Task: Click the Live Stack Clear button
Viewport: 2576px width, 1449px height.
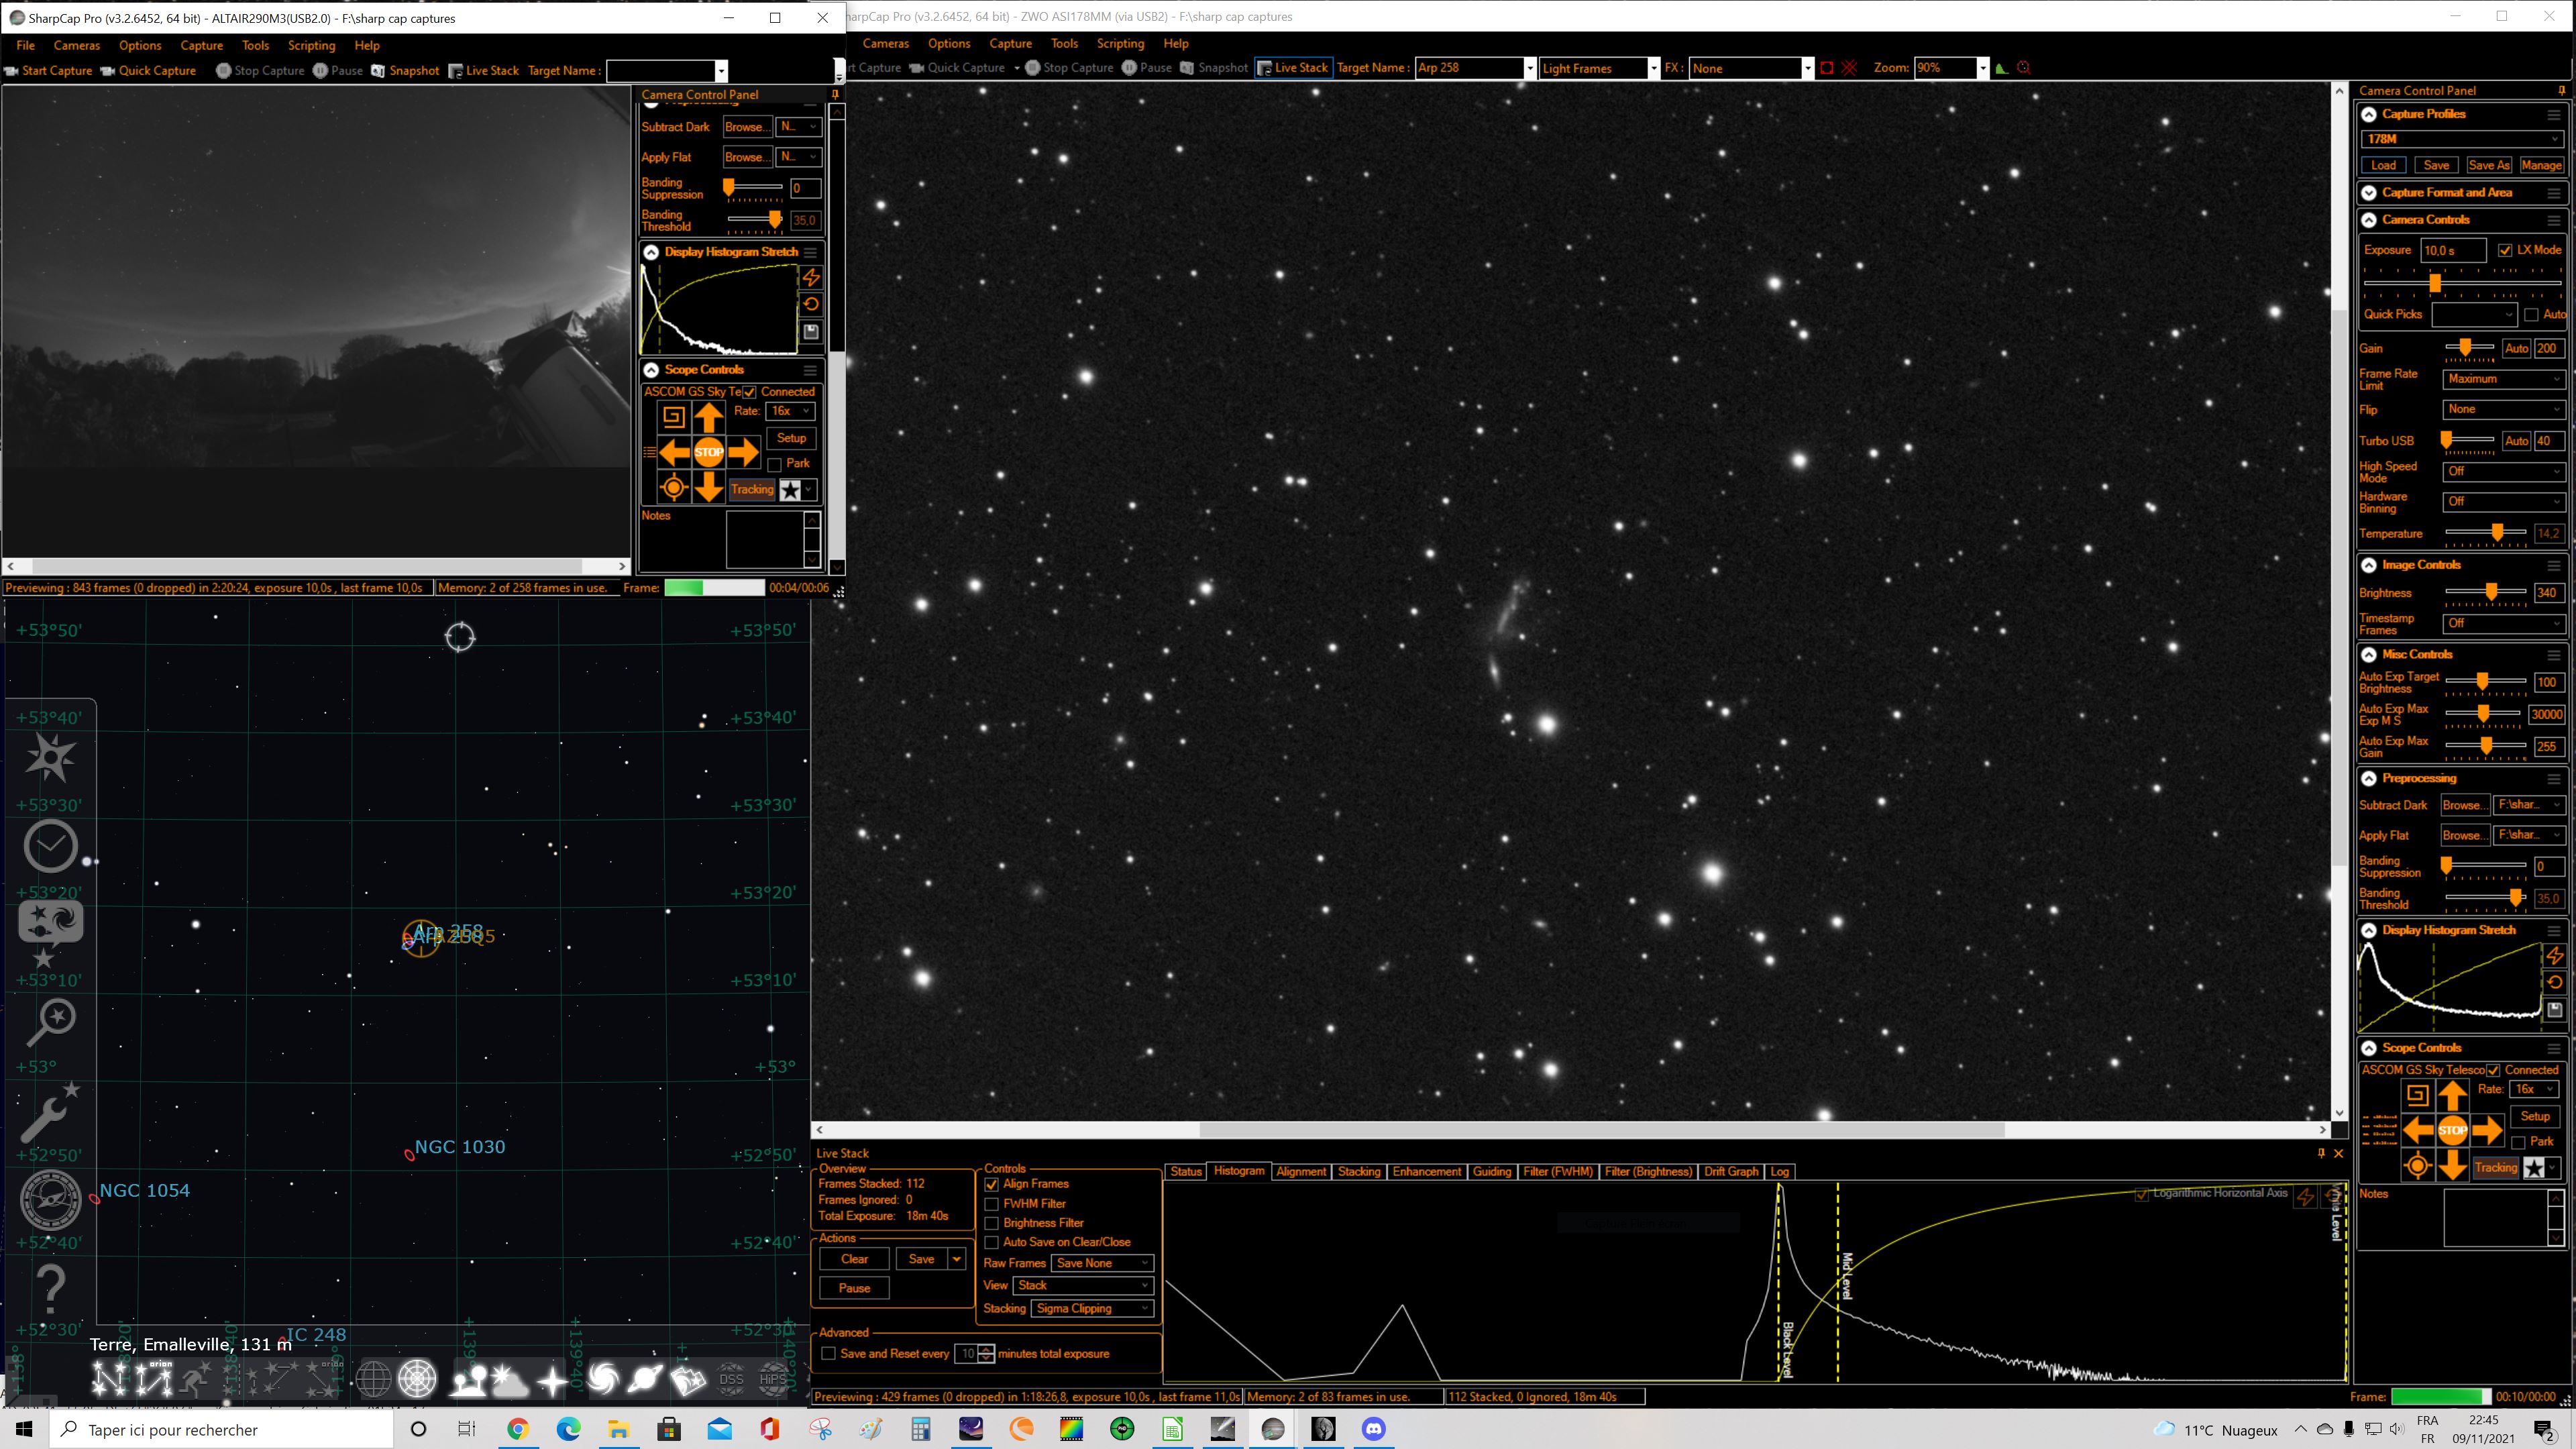Action: point(854,1259)
